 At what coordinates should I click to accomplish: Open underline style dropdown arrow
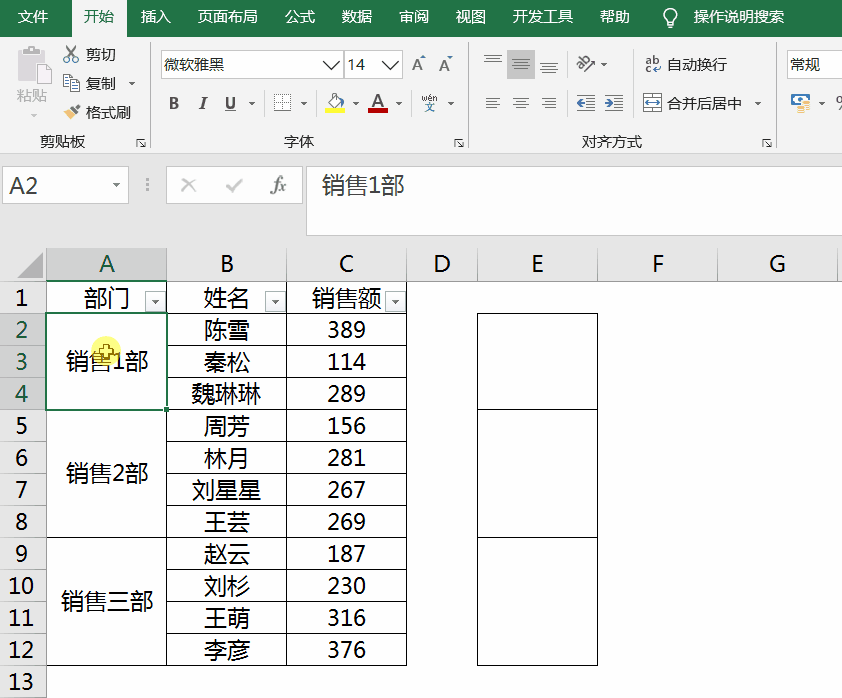pyautogui.click(x=252, y=103)
